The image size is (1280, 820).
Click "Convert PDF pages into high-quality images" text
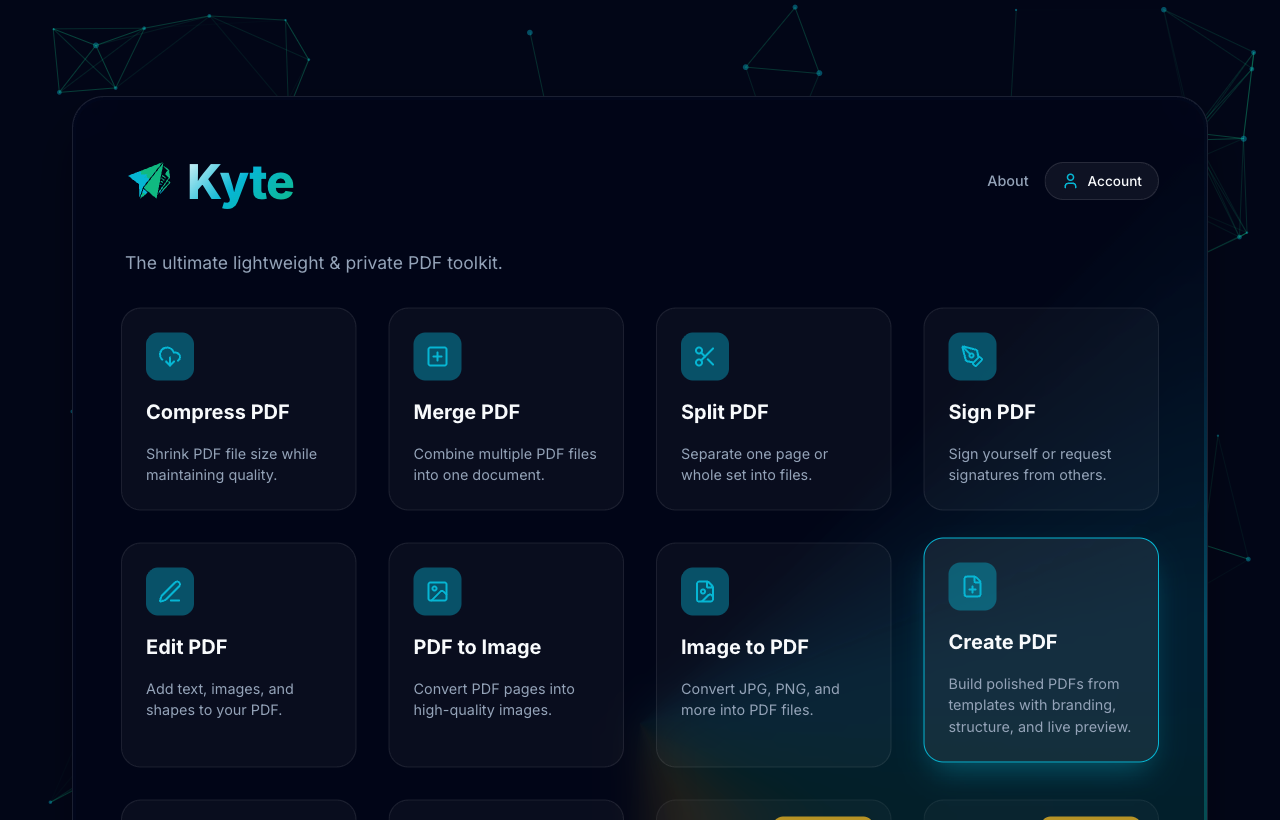click(494, 699)
